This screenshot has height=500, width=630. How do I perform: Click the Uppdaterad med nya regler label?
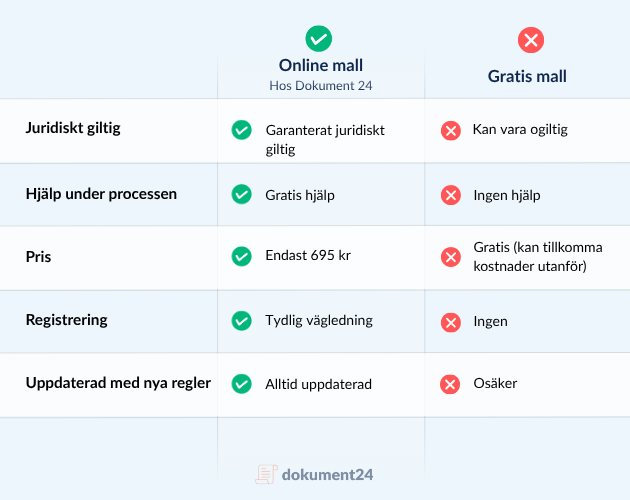pos(118,383)
